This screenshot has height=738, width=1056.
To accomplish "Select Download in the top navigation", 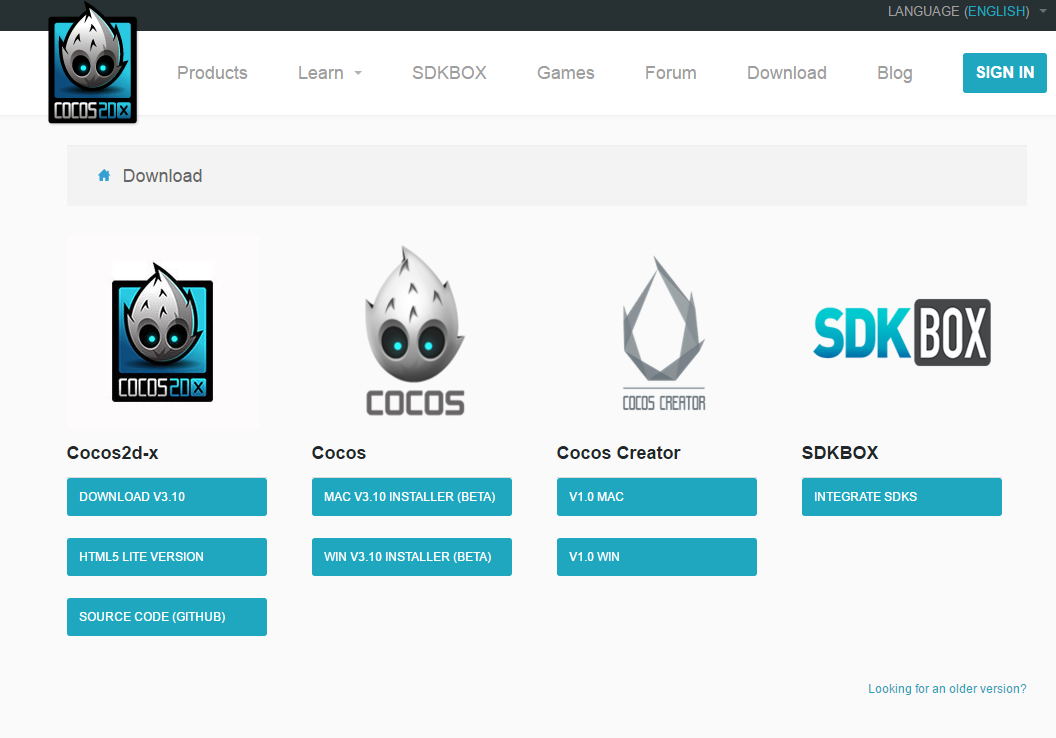I will 787,73.
